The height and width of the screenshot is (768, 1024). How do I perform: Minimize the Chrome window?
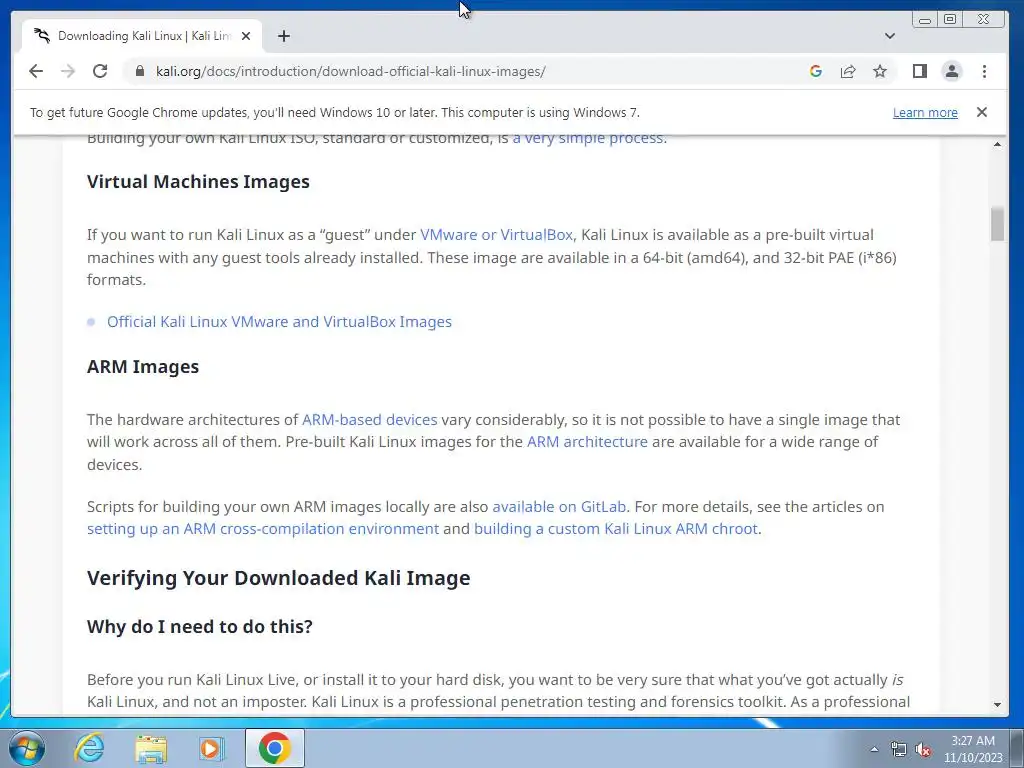tap(925, 20)
